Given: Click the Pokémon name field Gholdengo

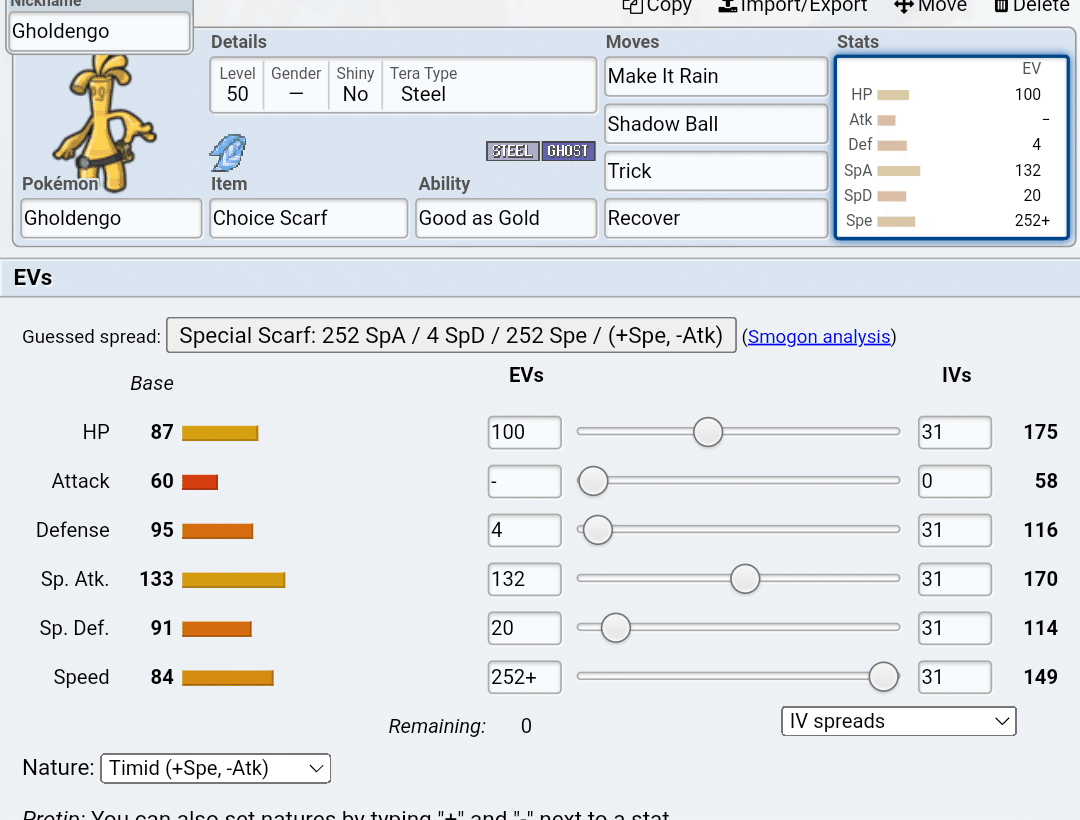Looking at the screenshot, I should 111,218.
